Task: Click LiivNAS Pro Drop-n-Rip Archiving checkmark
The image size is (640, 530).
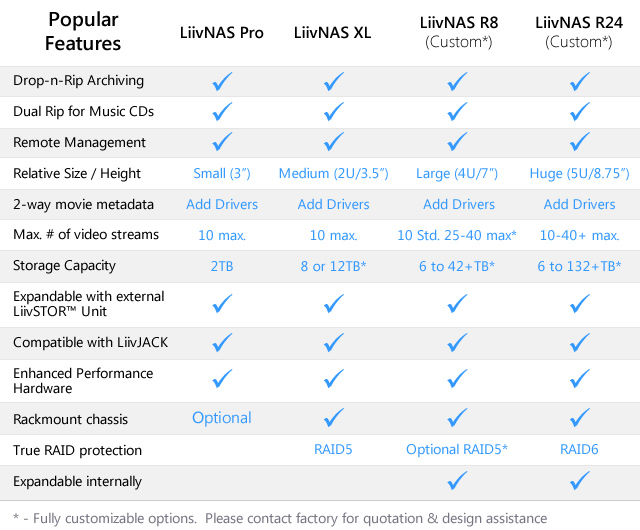Action: [221, 81]
